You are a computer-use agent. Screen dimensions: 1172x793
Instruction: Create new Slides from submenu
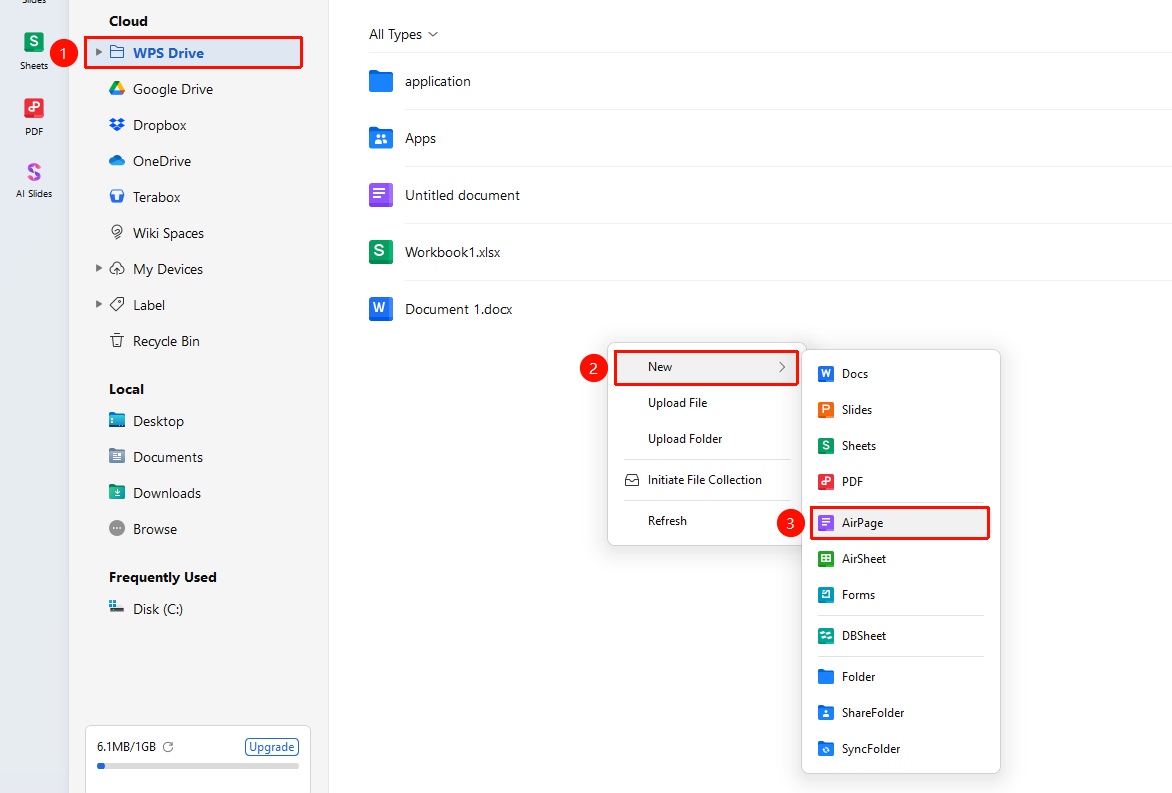tap(900, 410)
